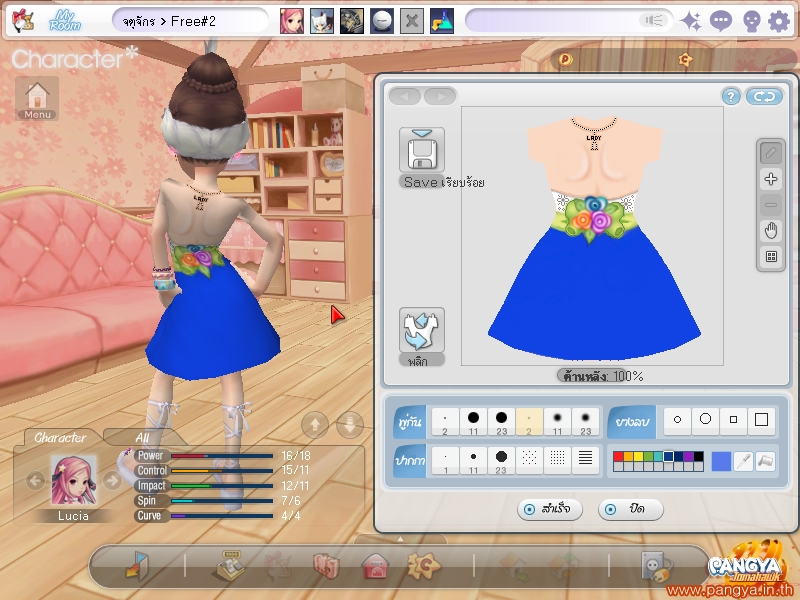Image resolution: width=800 pixels, height=600 pixels.
Task: Toggle the grid view tool
Action: (770, 257)
